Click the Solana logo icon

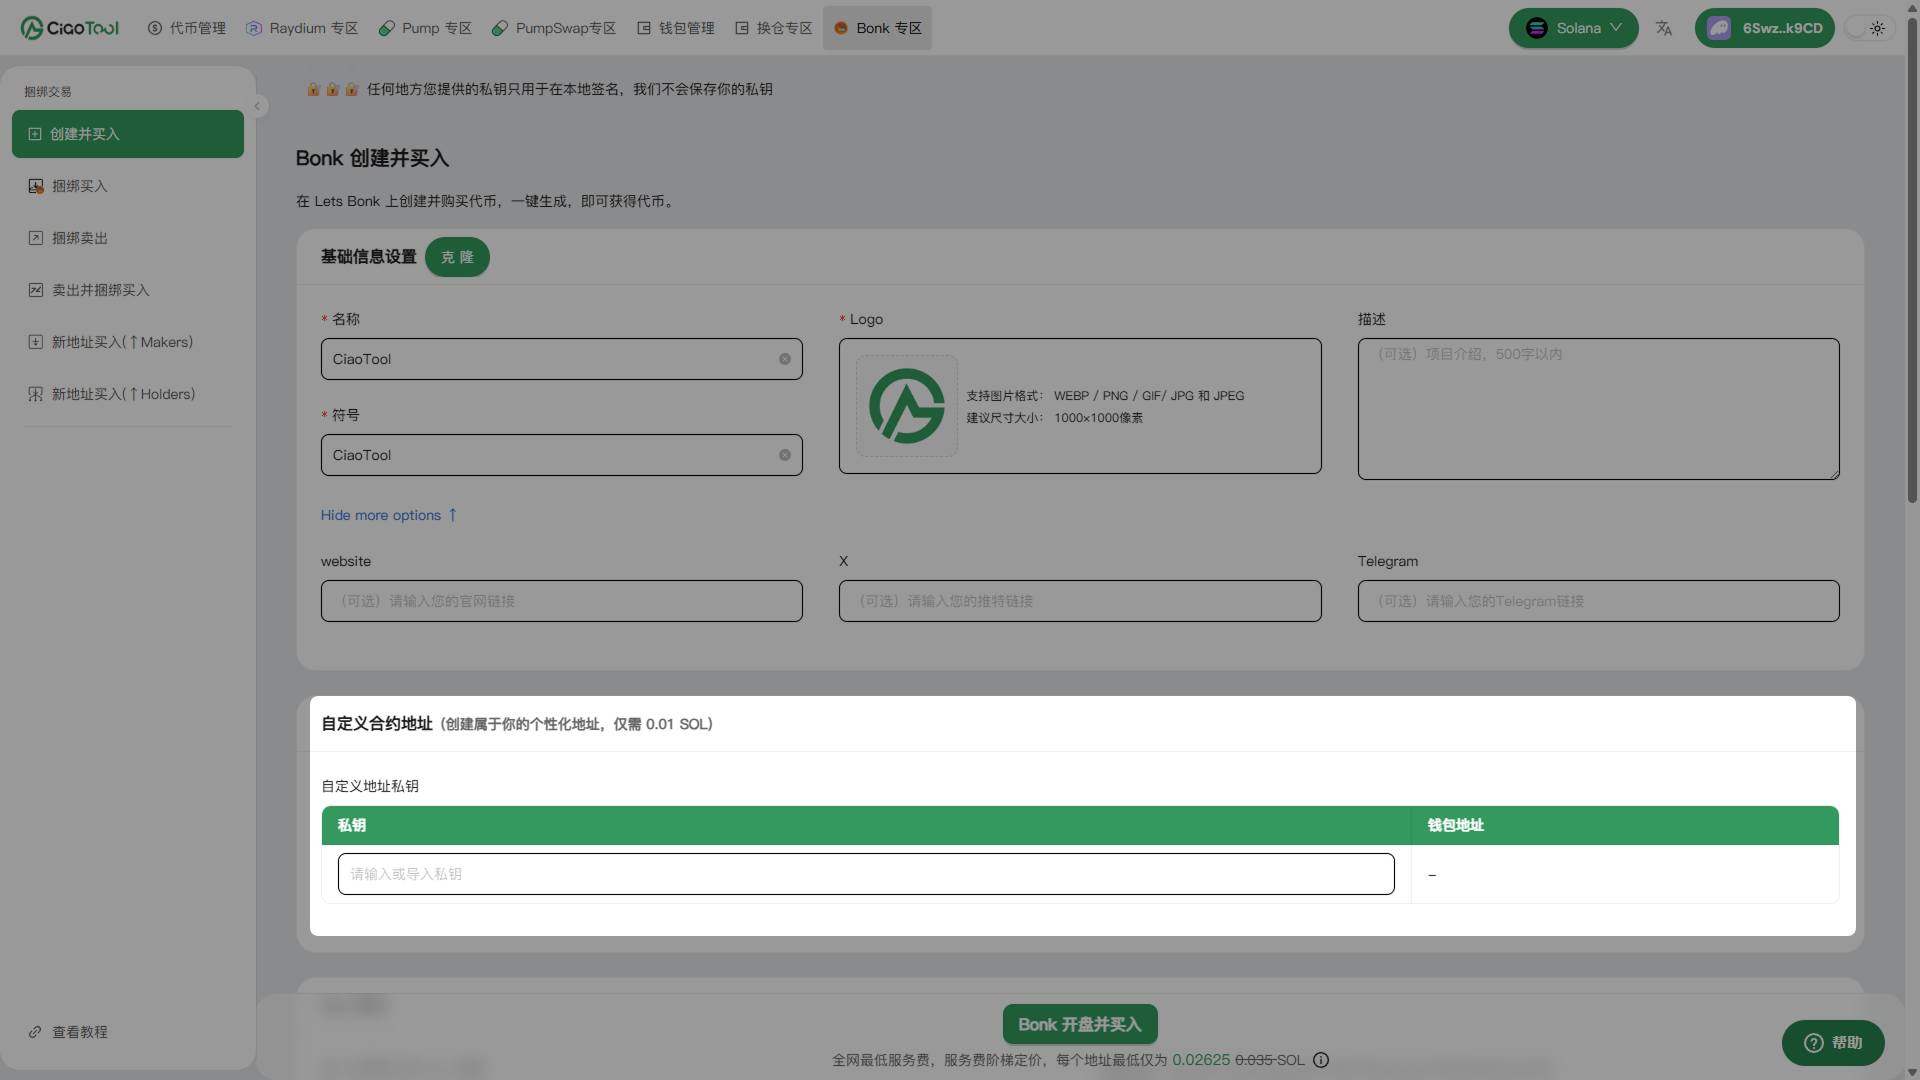point(1537,28)
